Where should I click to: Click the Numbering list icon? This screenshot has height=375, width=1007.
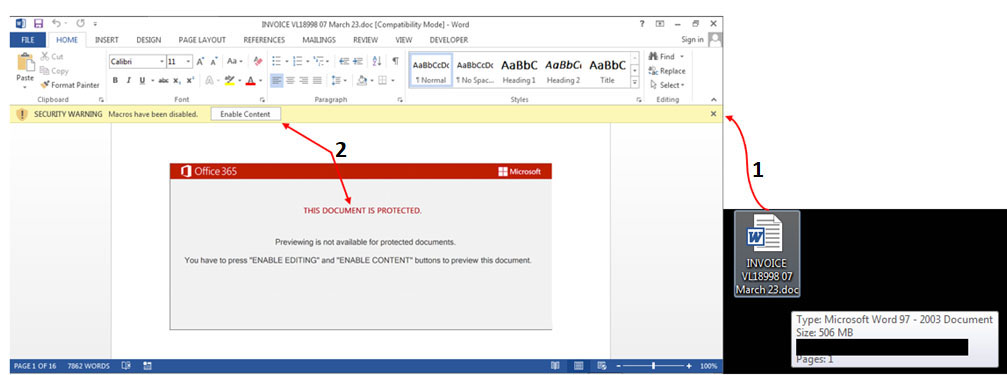point(297,62)
